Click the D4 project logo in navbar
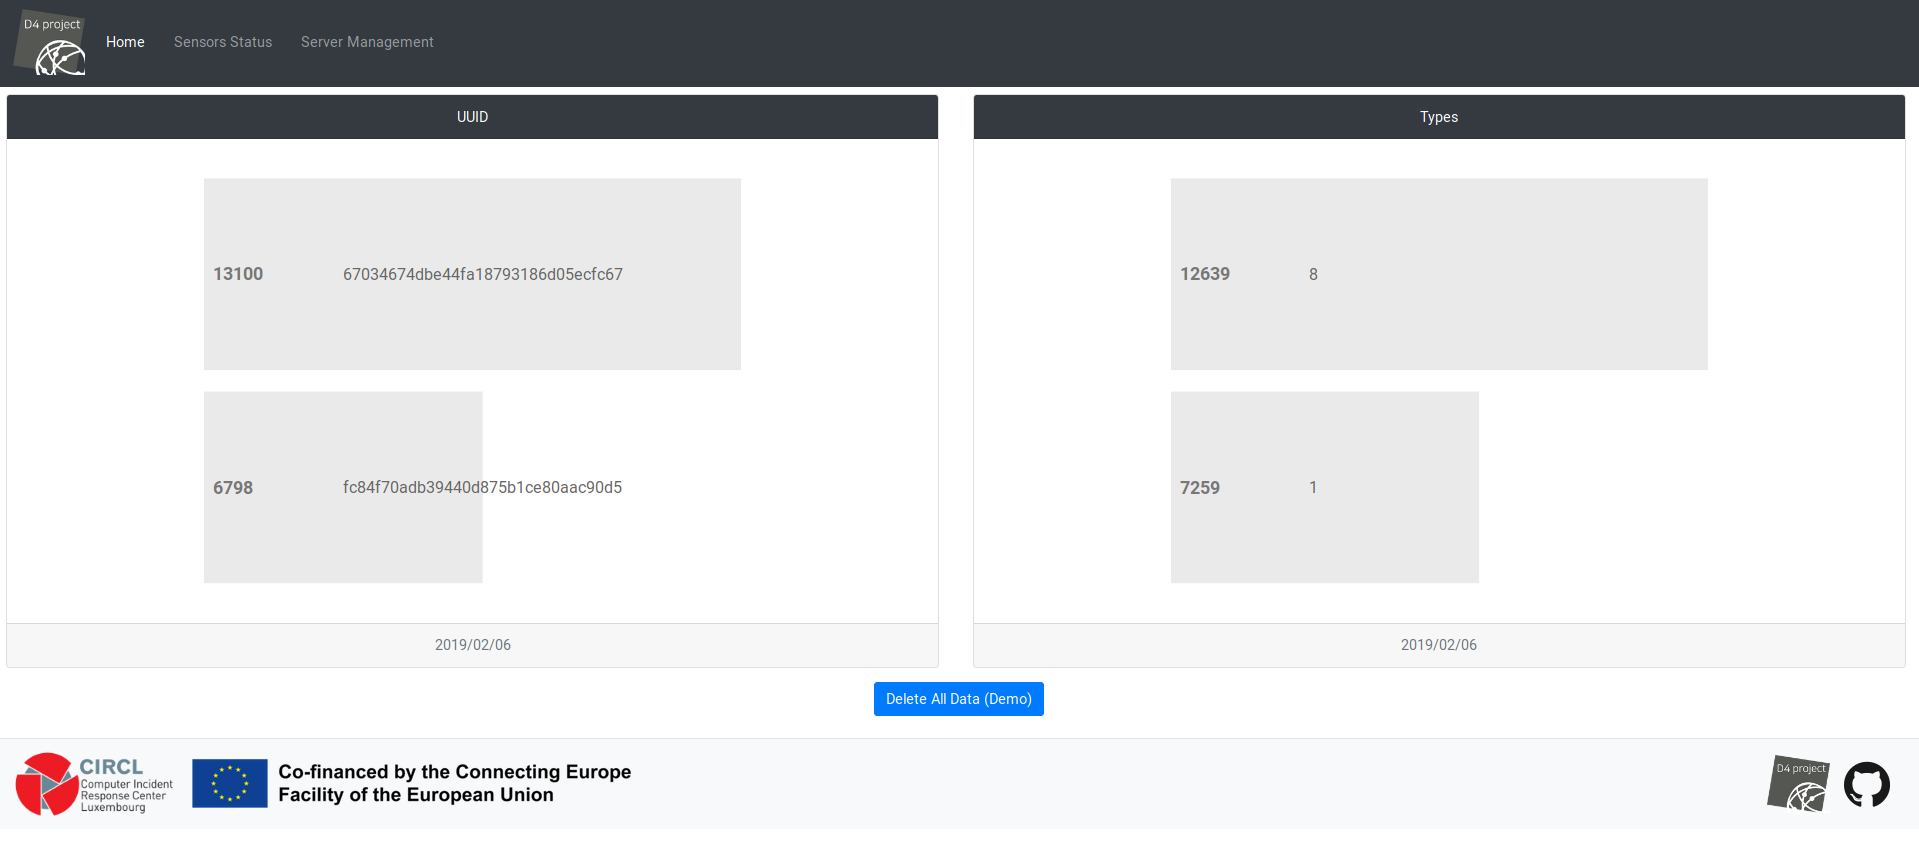 click(52, 44)
